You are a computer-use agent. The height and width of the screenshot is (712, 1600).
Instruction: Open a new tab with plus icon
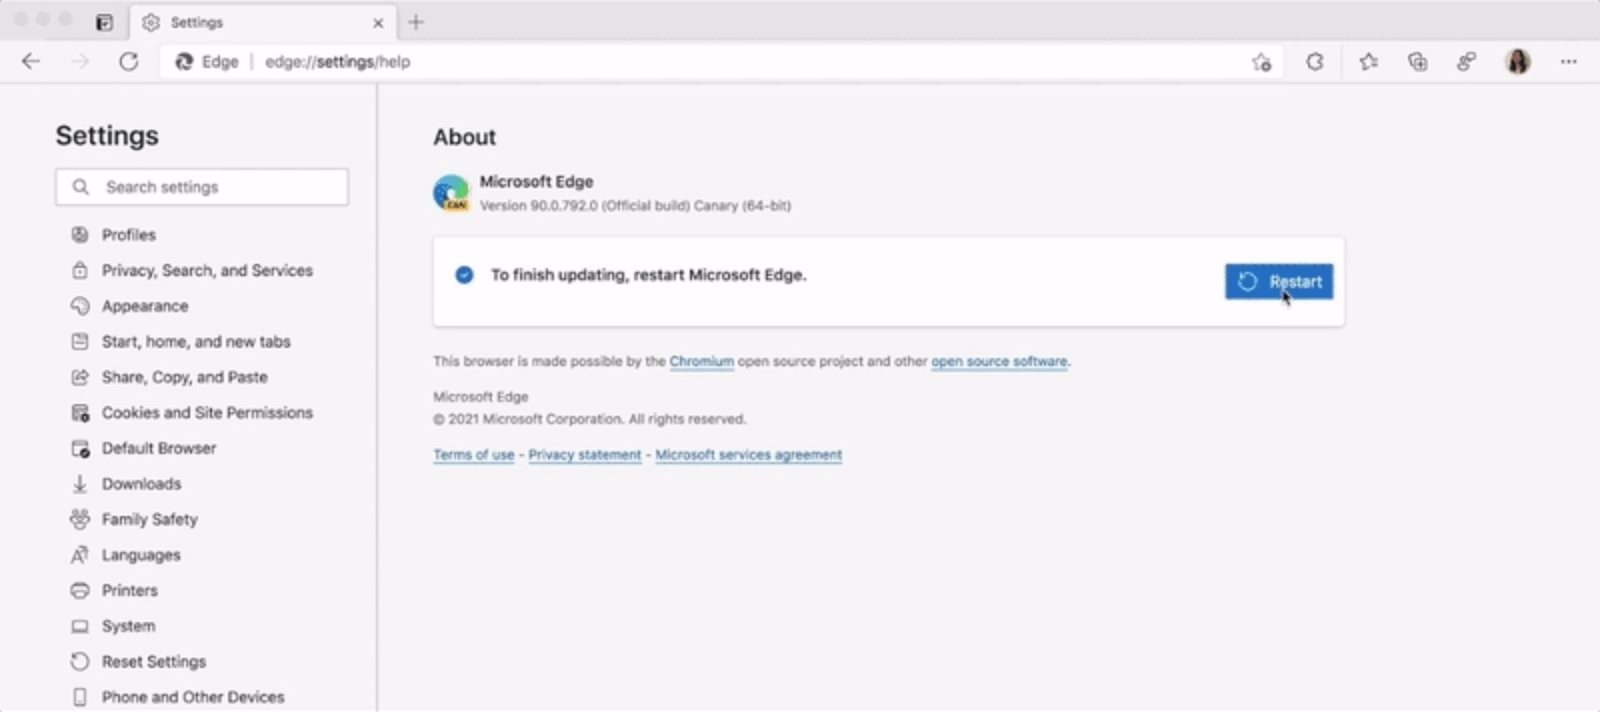[x=416, y=22]
